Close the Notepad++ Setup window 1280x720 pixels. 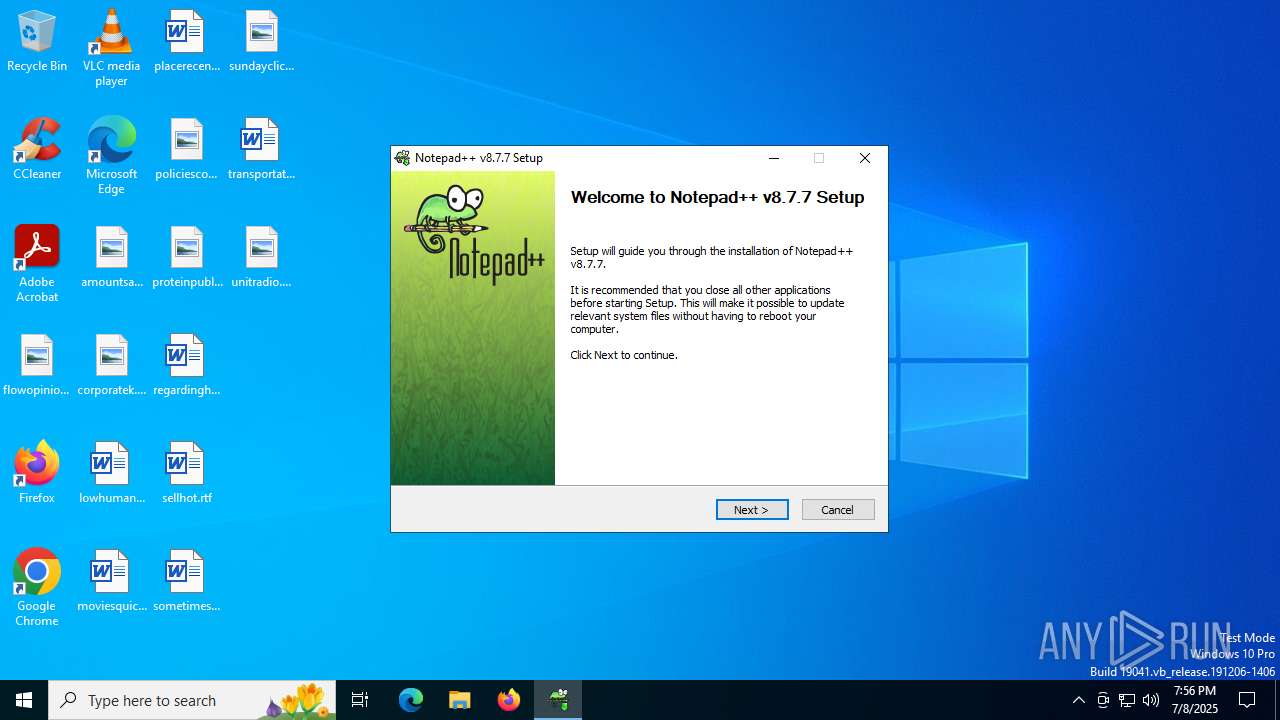(865, 158)
